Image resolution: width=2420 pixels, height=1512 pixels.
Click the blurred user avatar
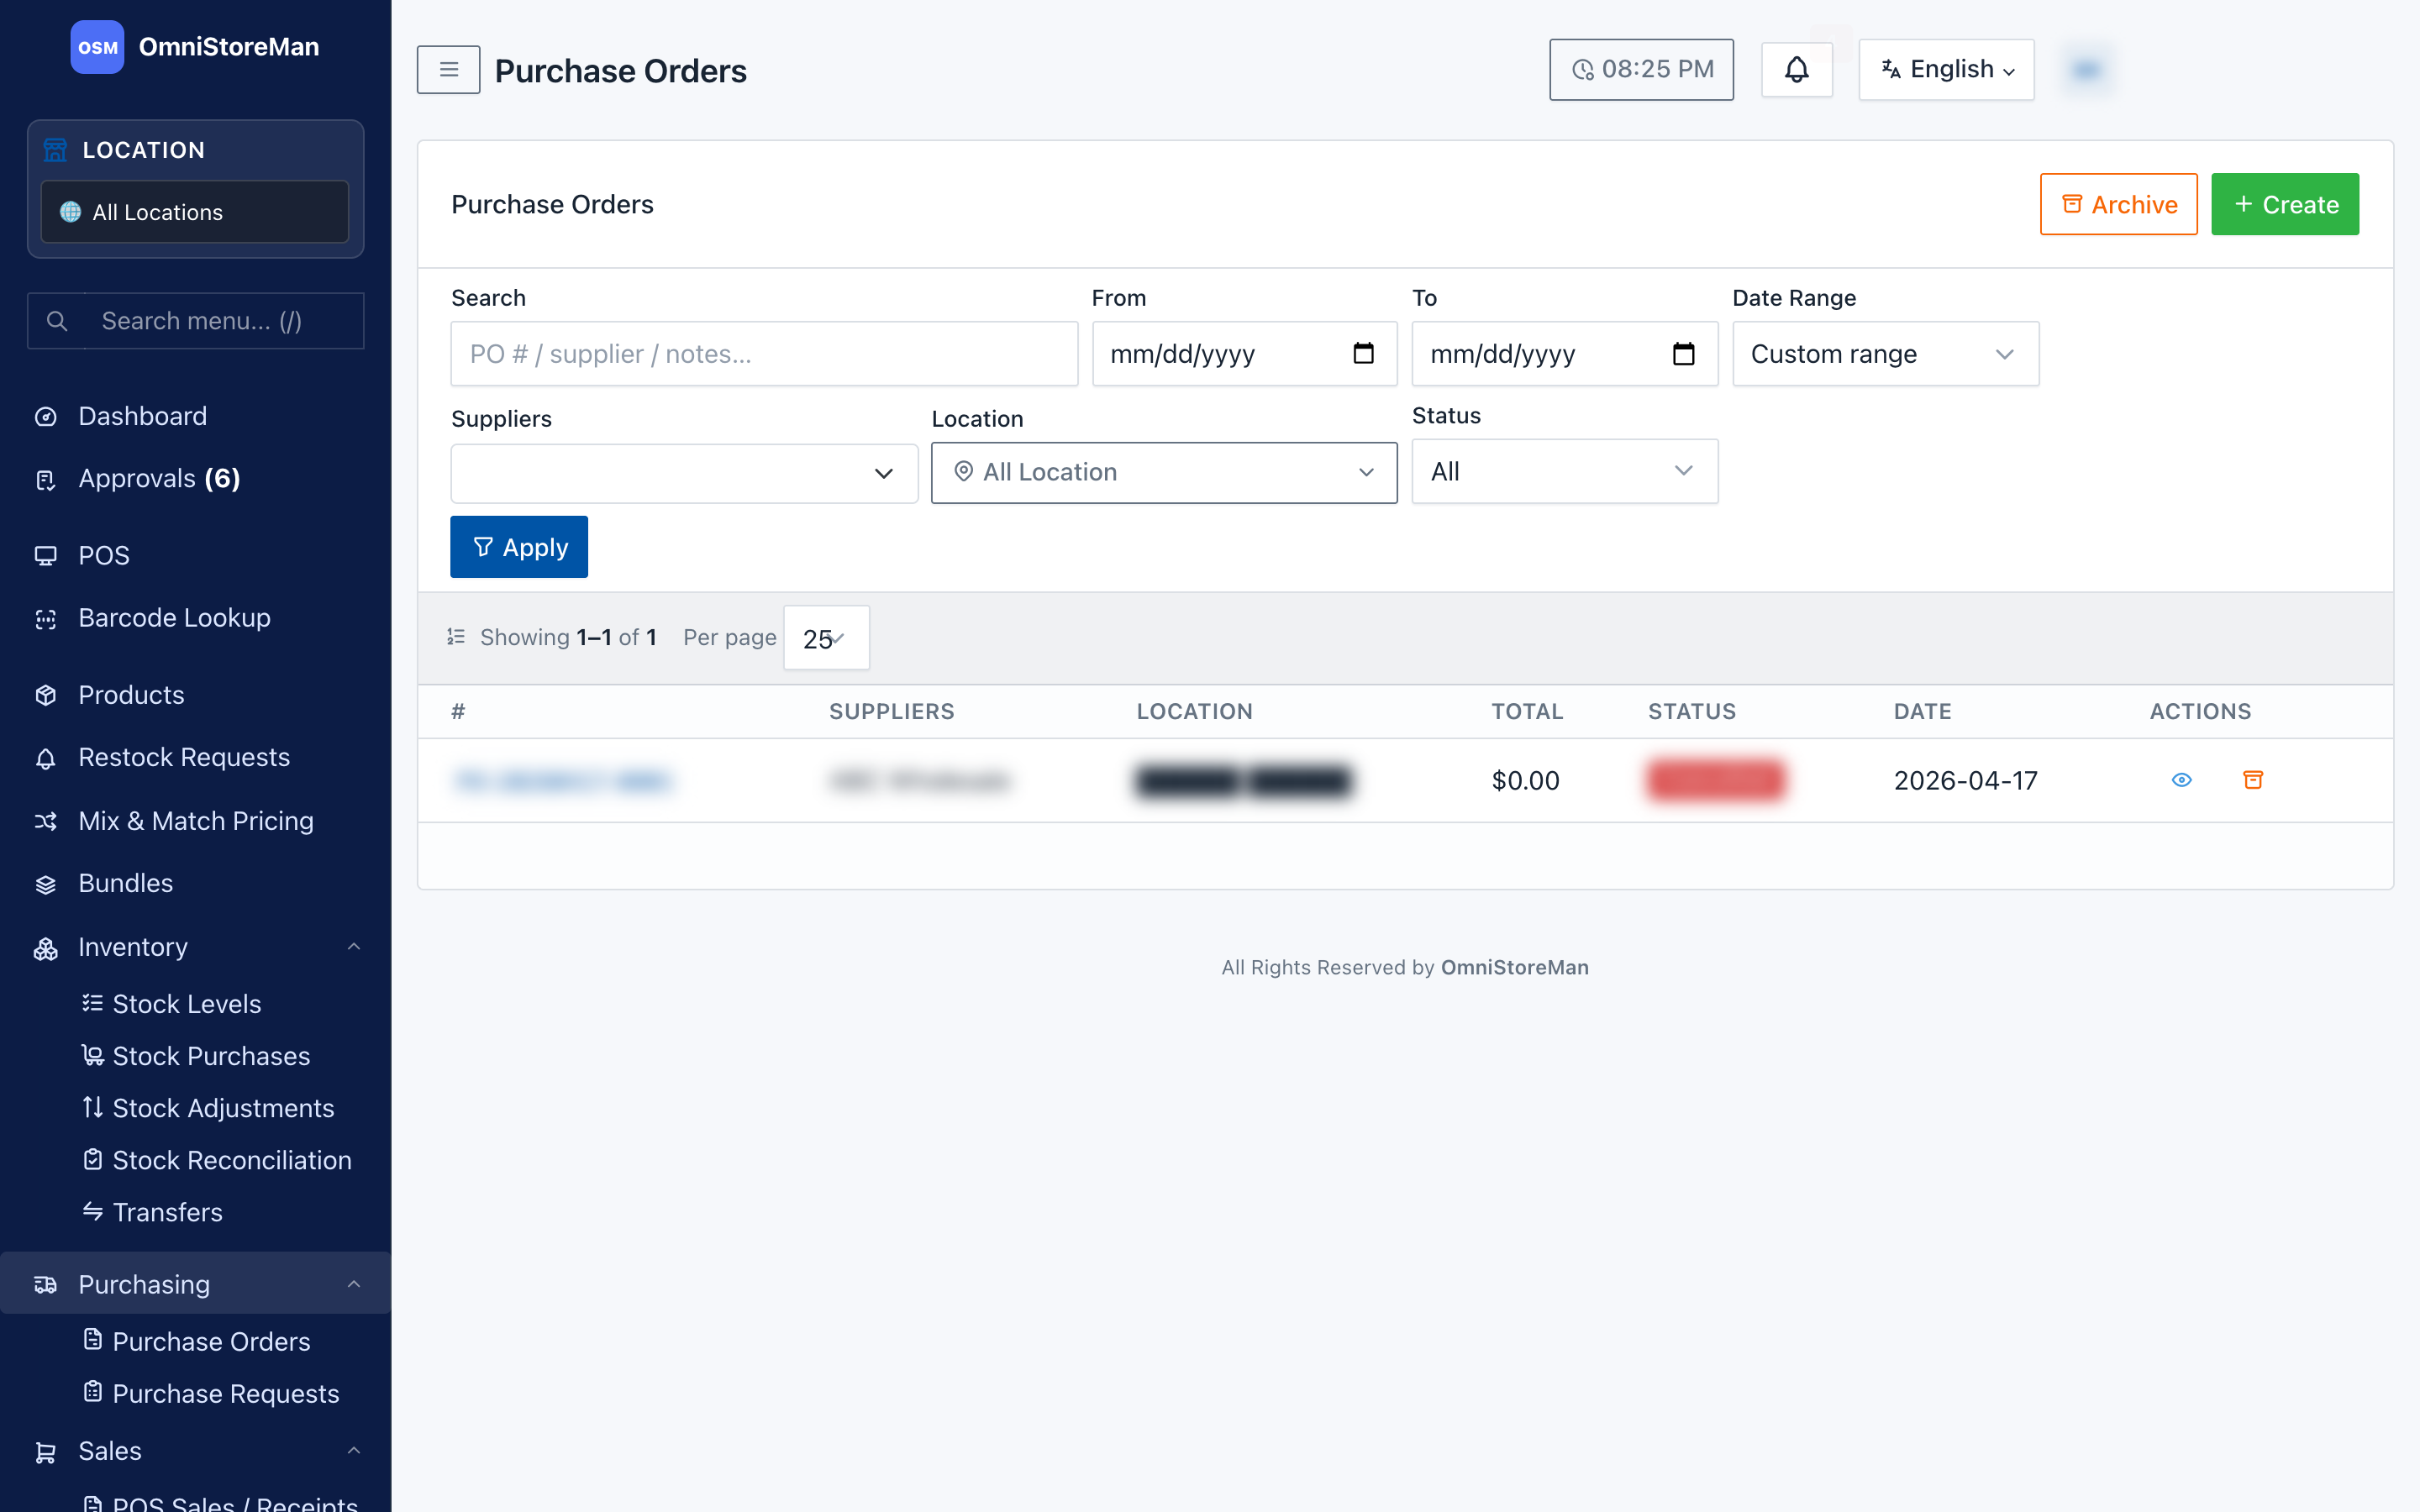point(2086,69)
